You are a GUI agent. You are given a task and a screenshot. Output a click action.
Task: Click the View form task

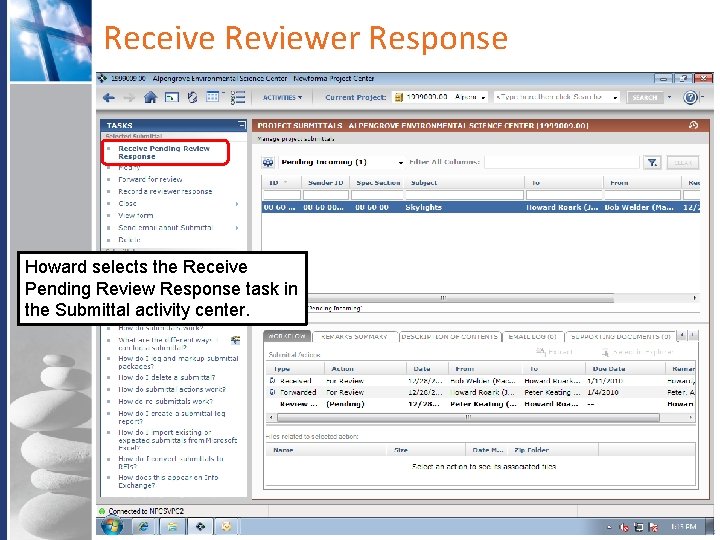(135, 215)
